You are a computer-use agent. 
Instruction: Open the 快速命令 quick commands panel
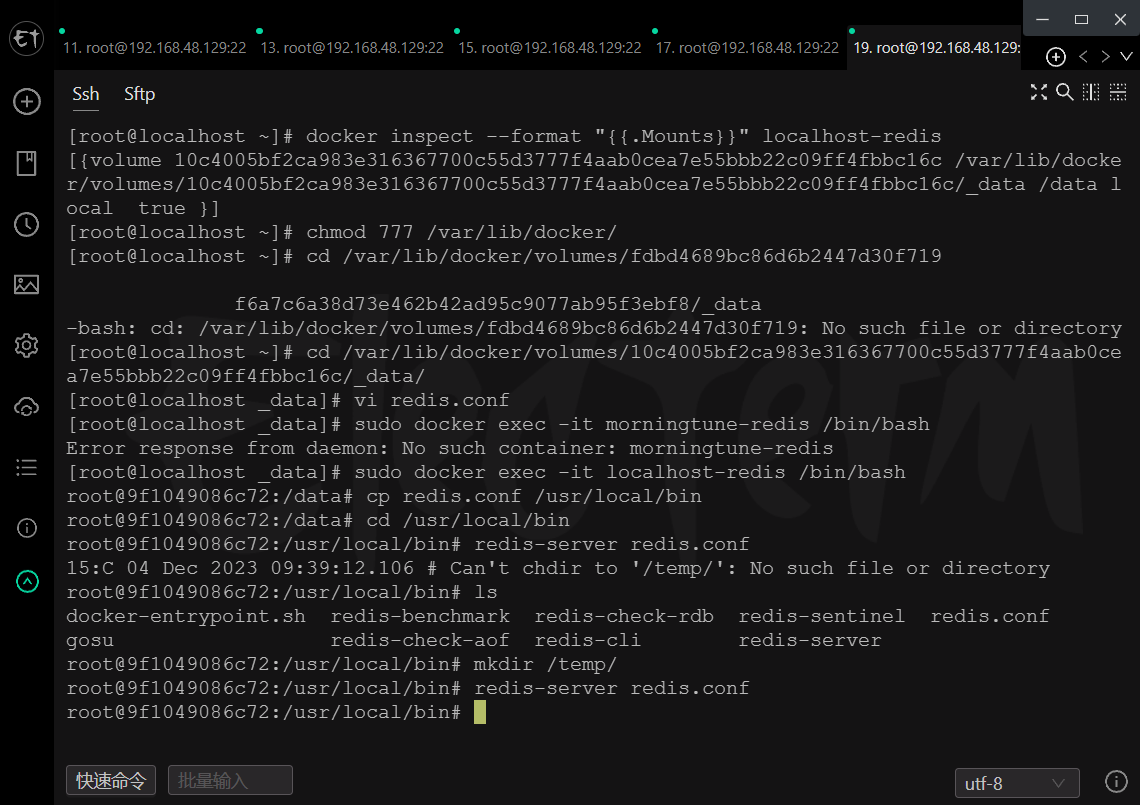[x=110, y=780]
